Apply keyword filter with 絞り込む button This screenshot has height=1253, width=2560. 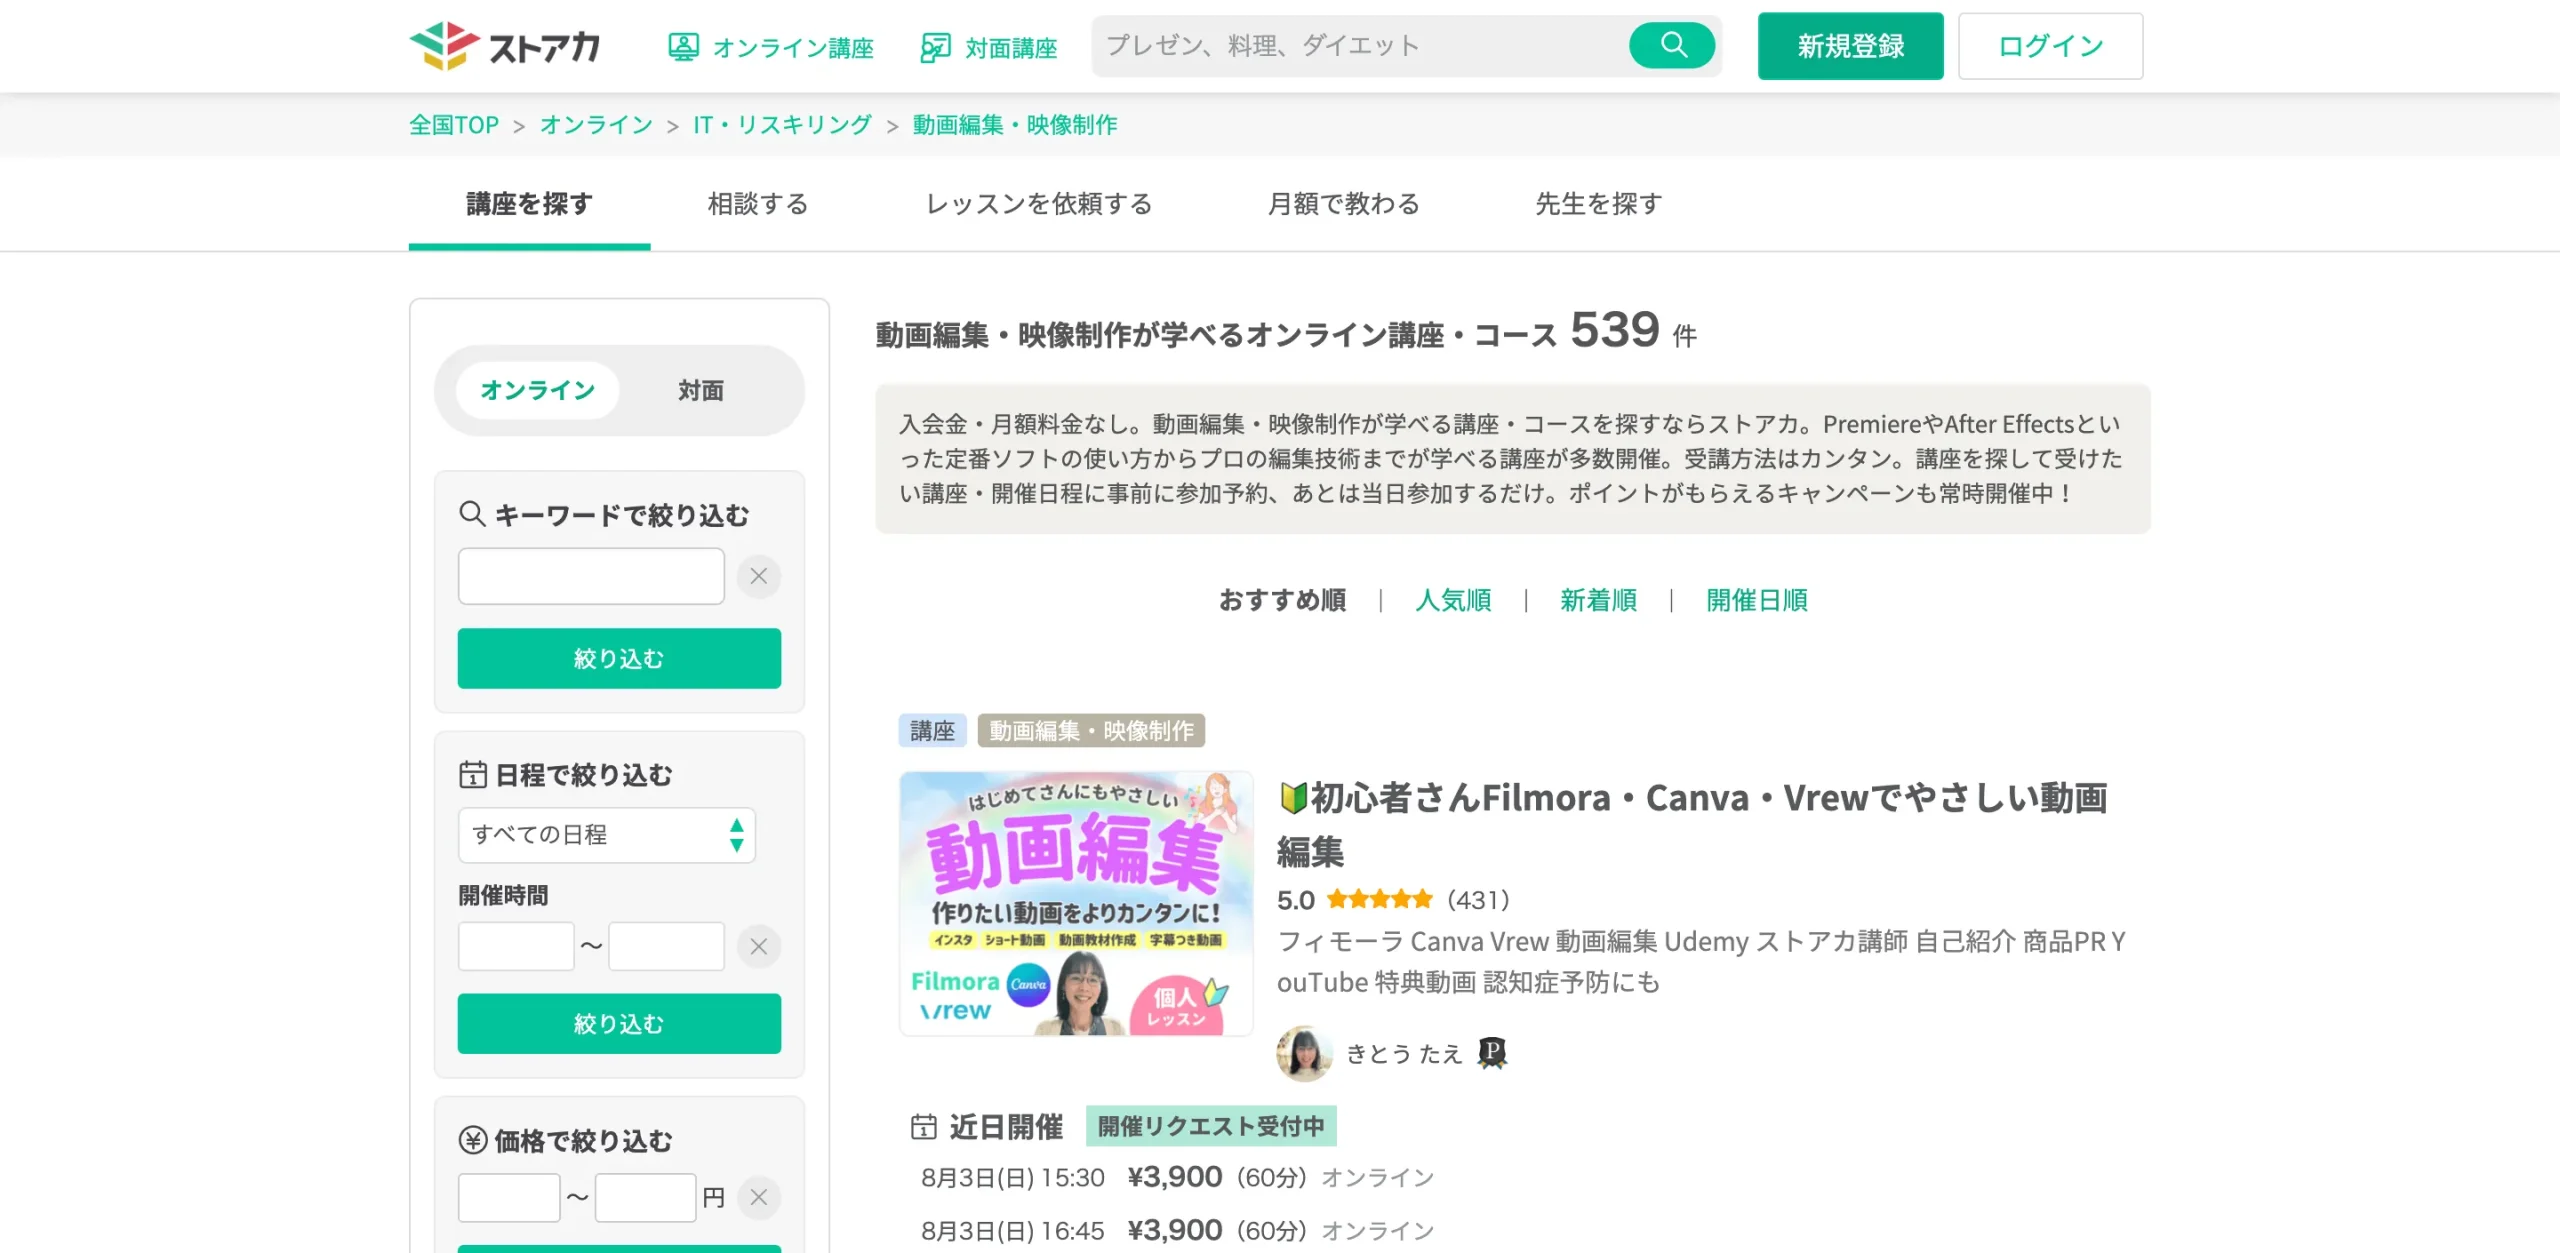tap(619, 658)
